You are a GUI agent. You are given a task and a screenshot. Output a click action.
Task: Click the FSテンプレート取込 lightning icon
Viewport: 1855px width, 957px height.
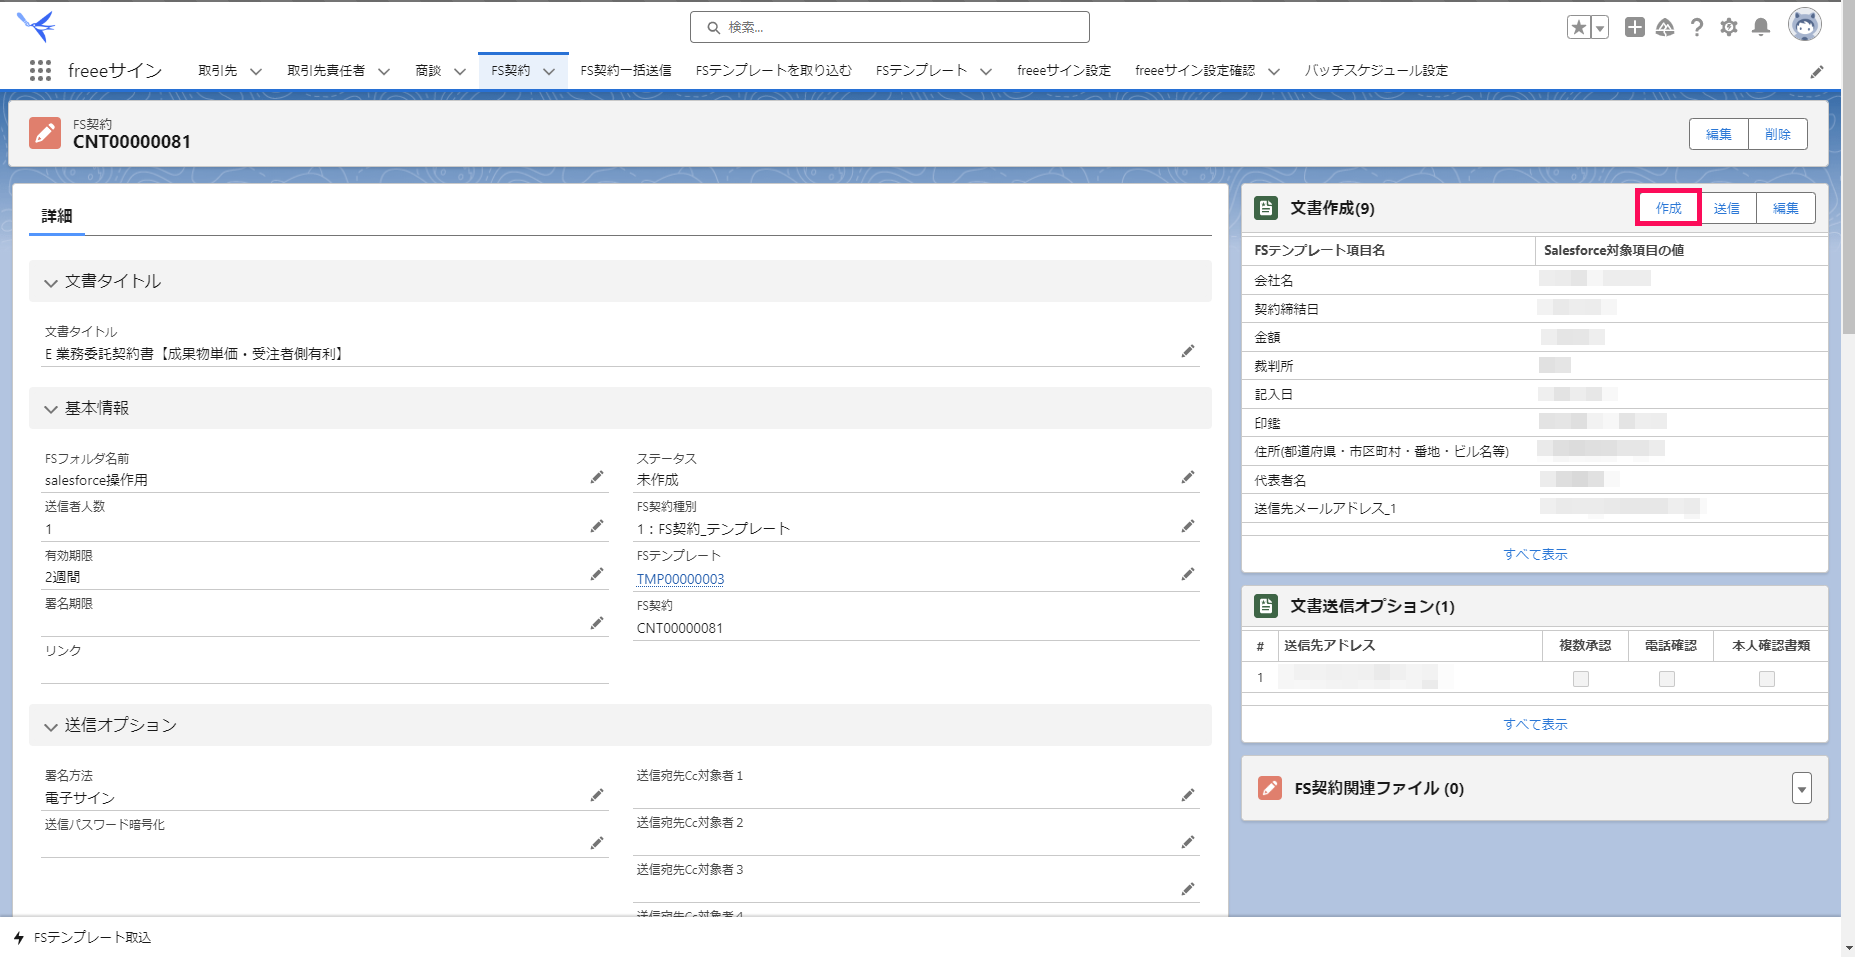click(x=19, y=938)
